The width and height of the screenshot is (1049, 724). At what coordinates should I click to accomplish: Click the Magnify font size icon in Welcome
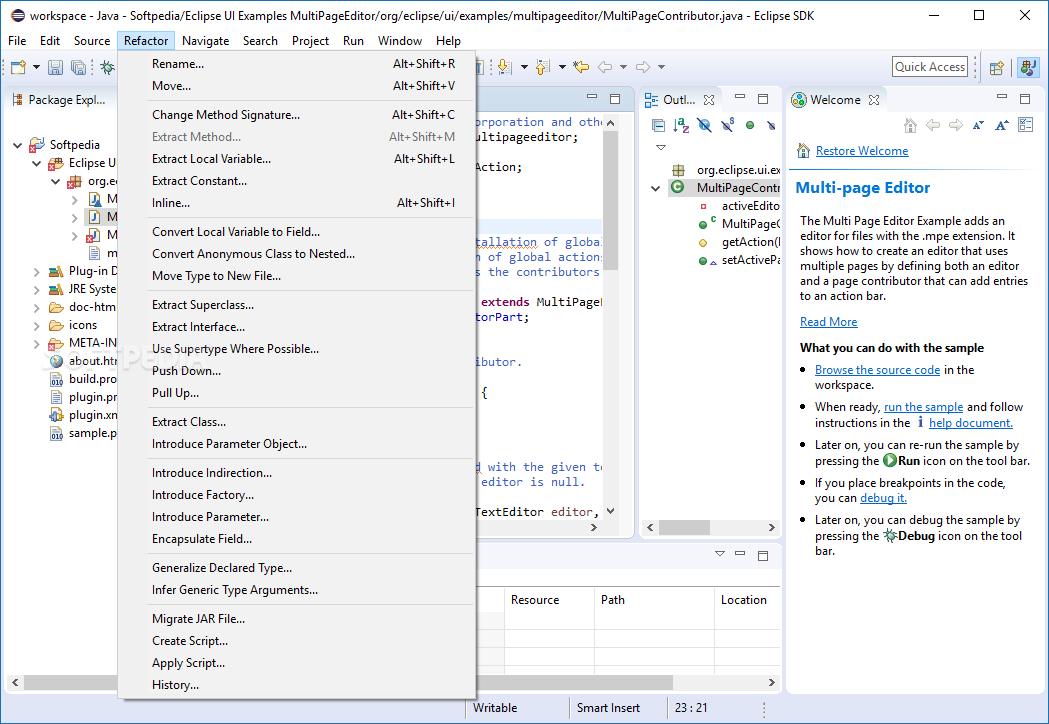pos(1002,125)
